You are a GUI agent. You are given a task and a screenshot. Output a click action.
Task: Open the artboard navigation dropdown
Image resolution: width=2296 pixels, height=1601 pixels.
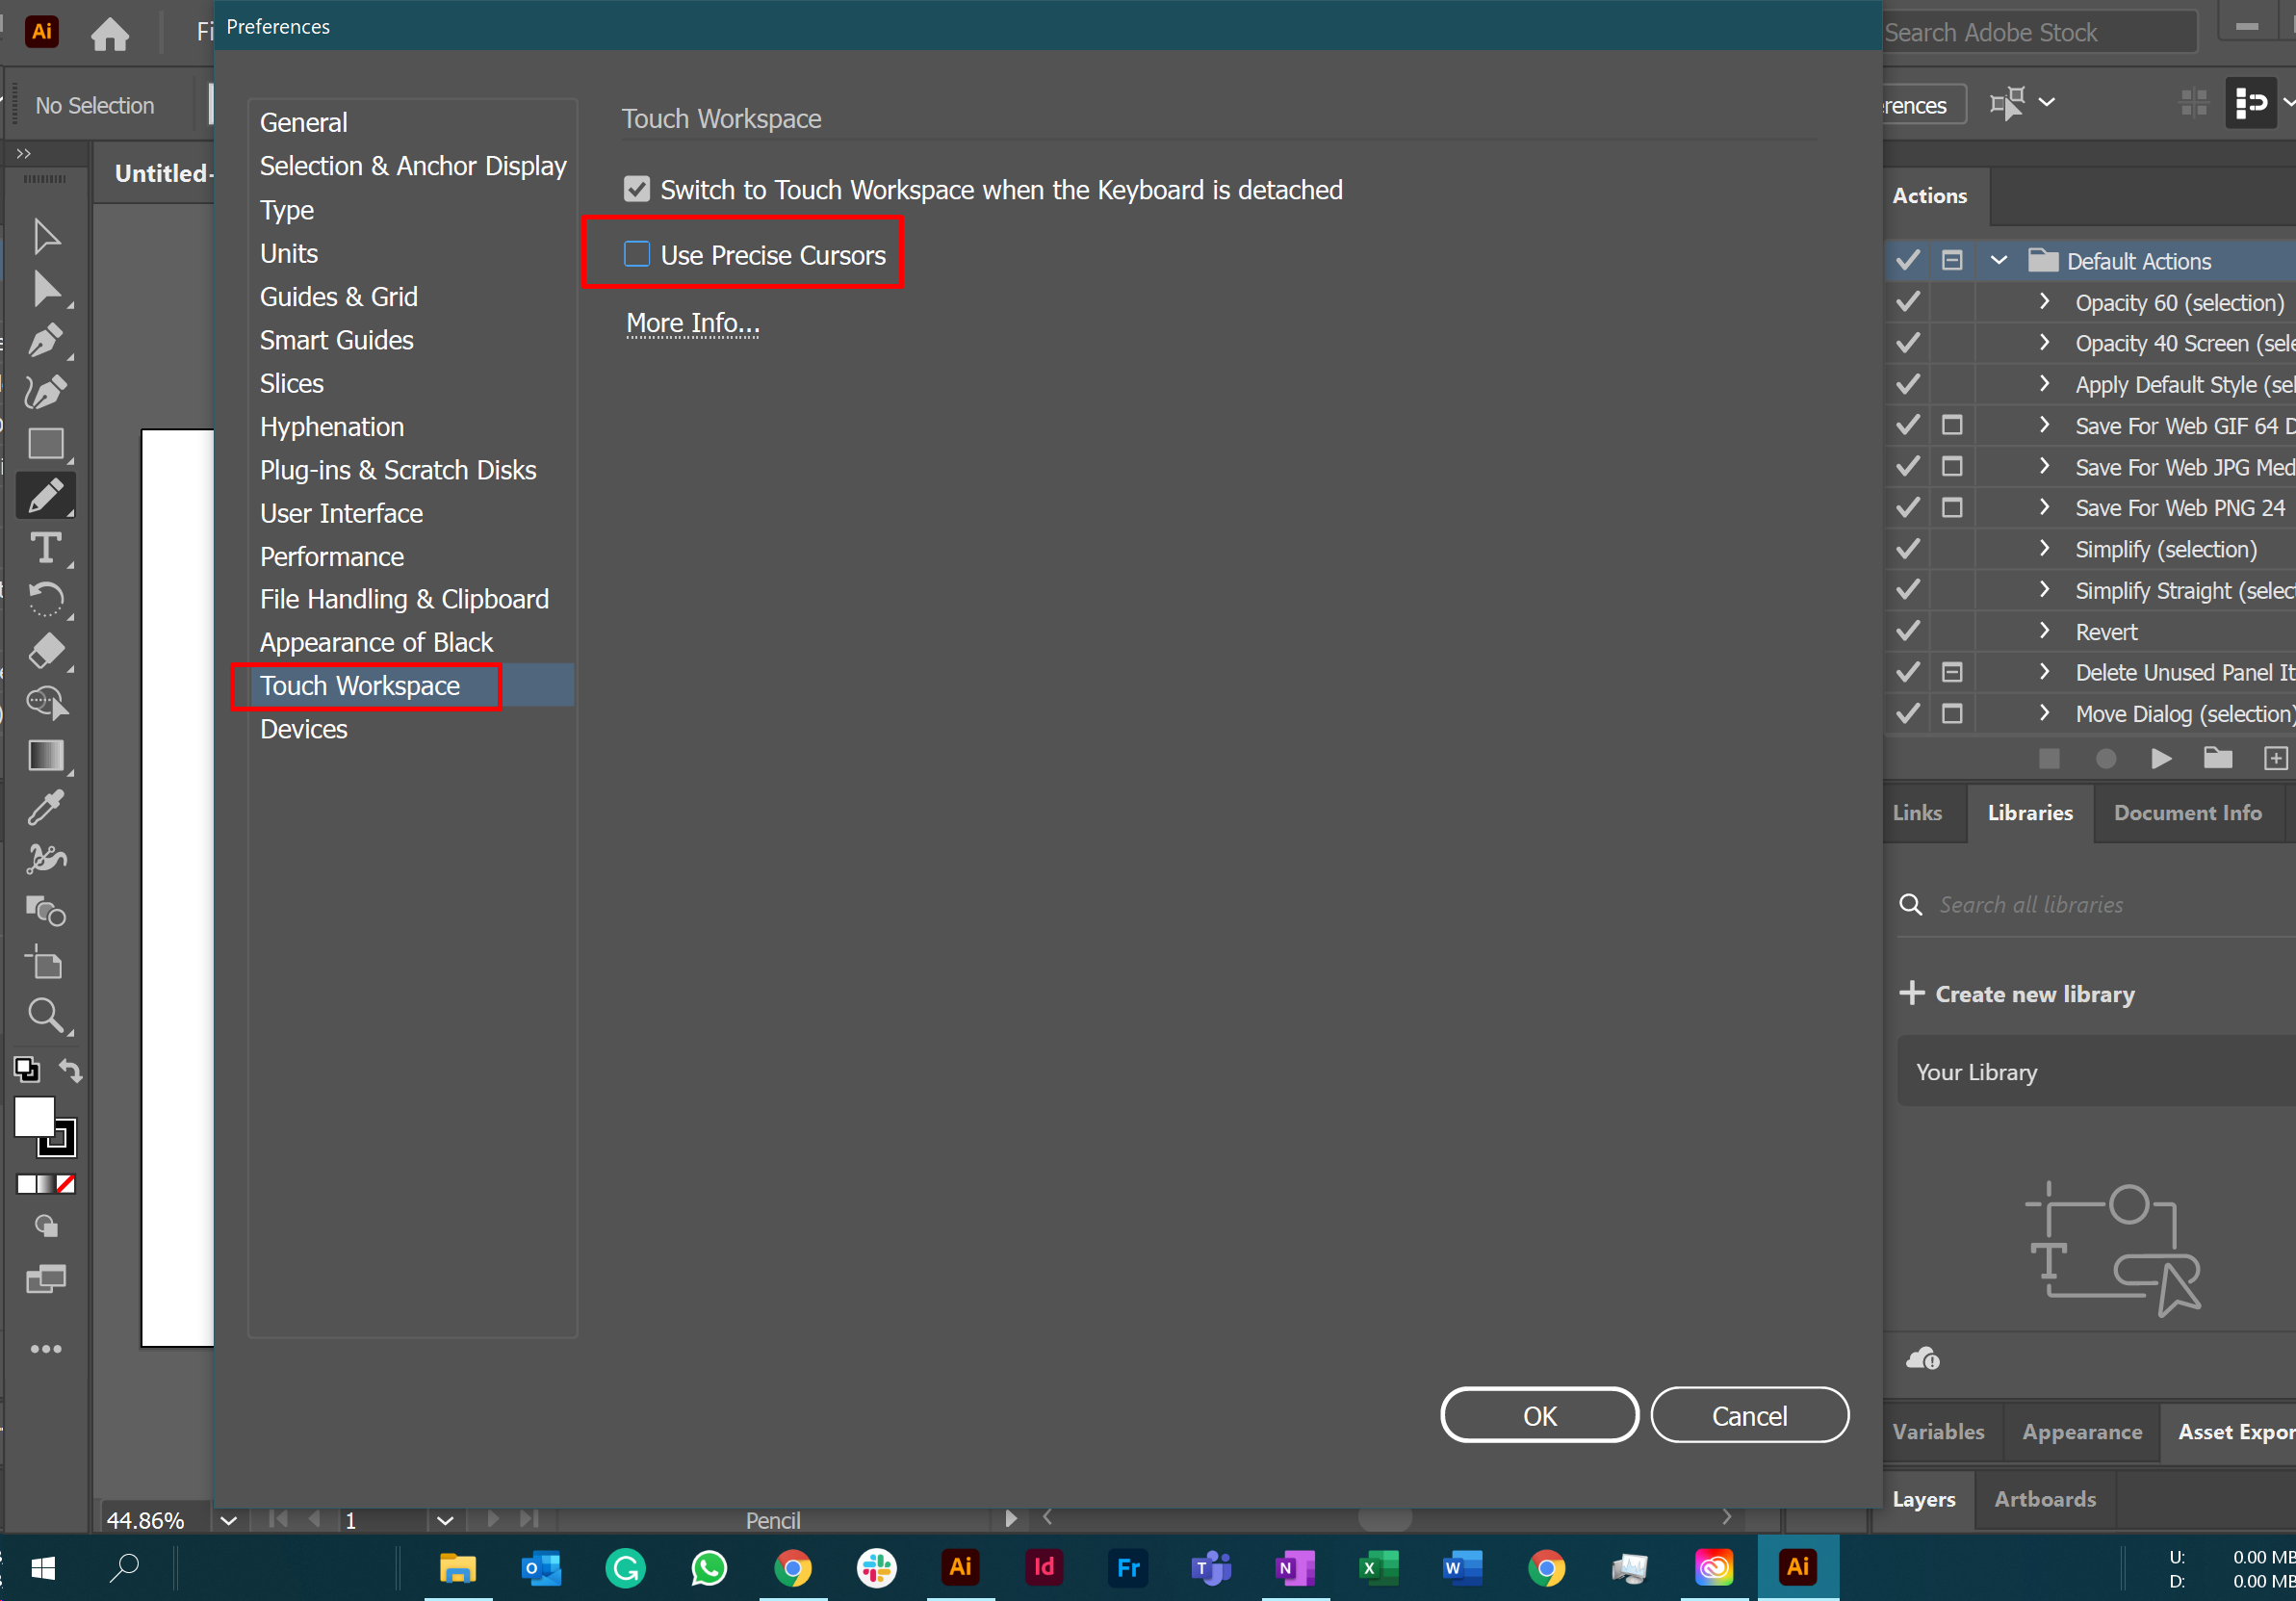point(445,1521)
